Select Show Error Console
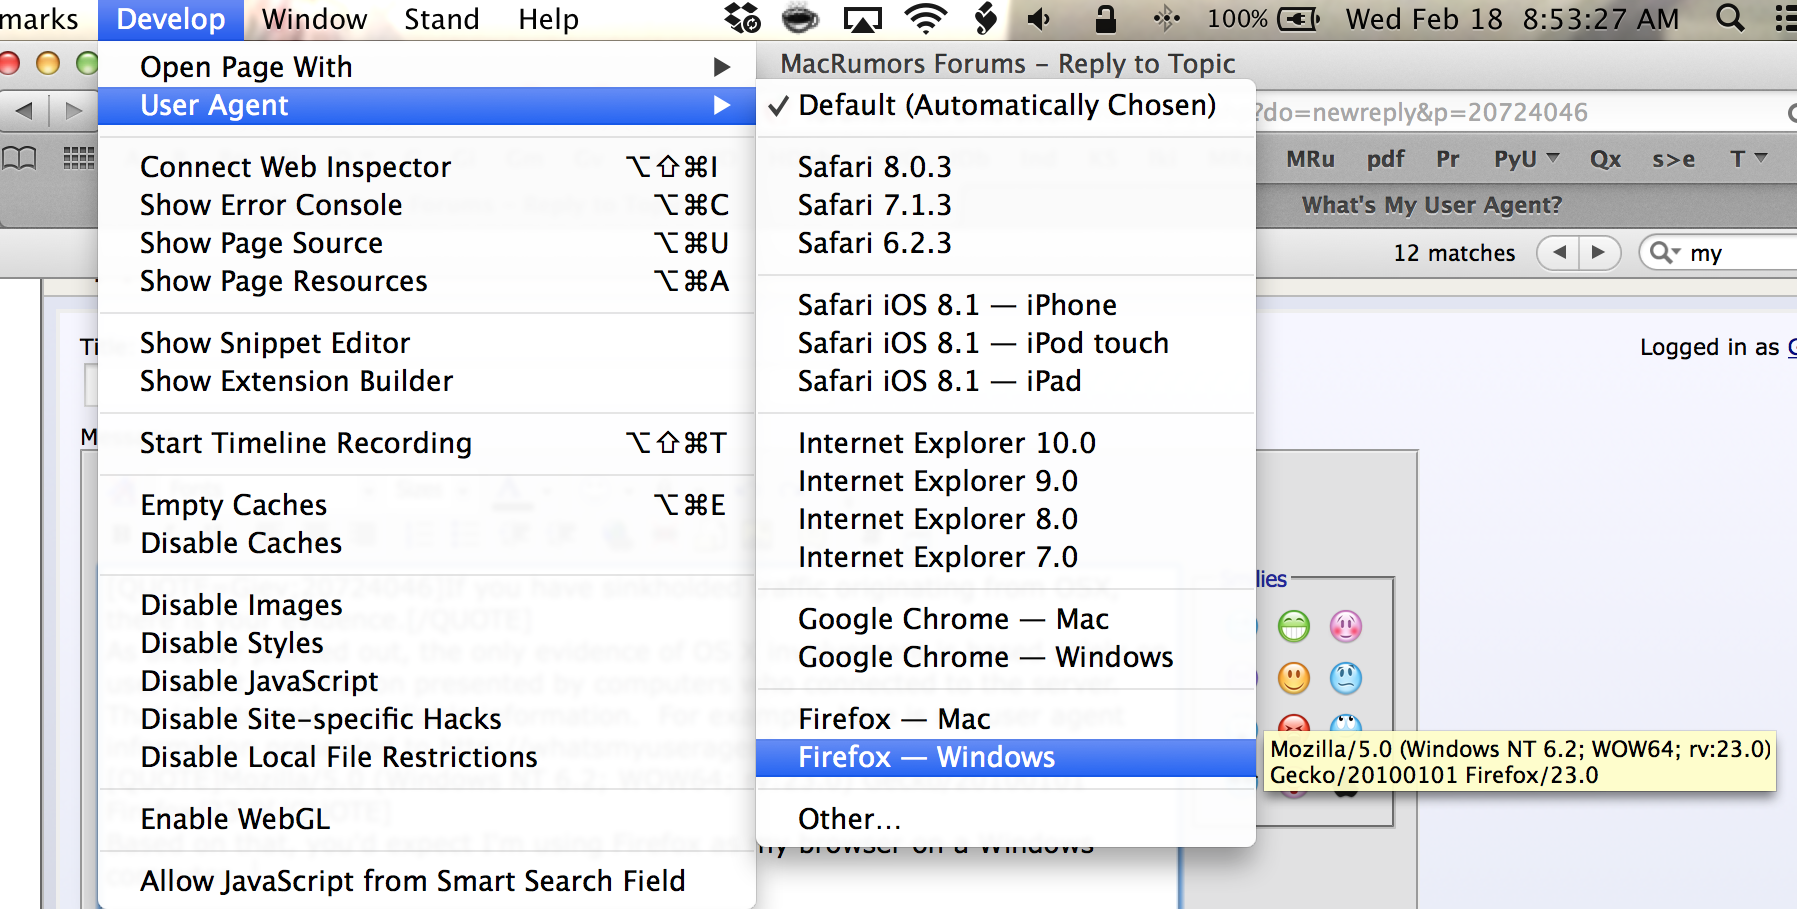Screen dimensions: 1797x909 coord(427,205)
